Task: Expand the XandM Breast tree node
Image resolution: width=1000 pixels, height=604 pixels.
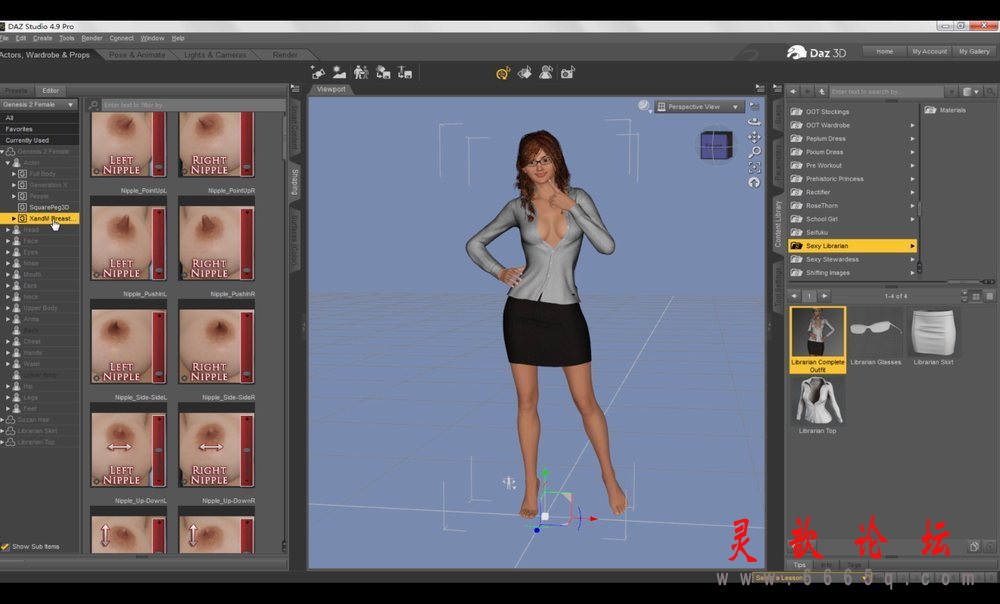Action: point(14,218)
